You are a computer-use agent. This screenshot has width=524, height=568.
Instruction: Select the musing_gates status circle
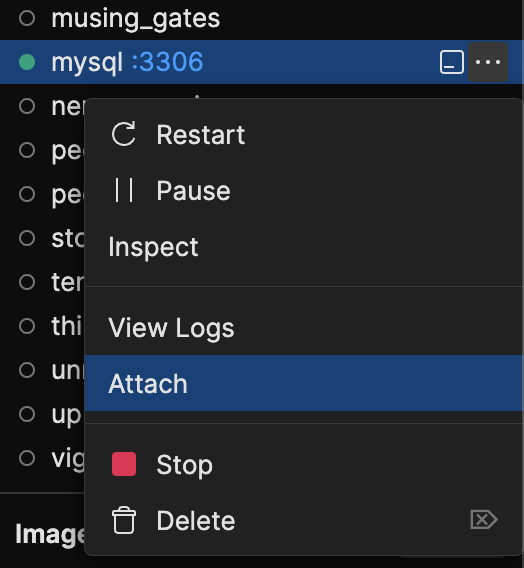click(27, 18)
